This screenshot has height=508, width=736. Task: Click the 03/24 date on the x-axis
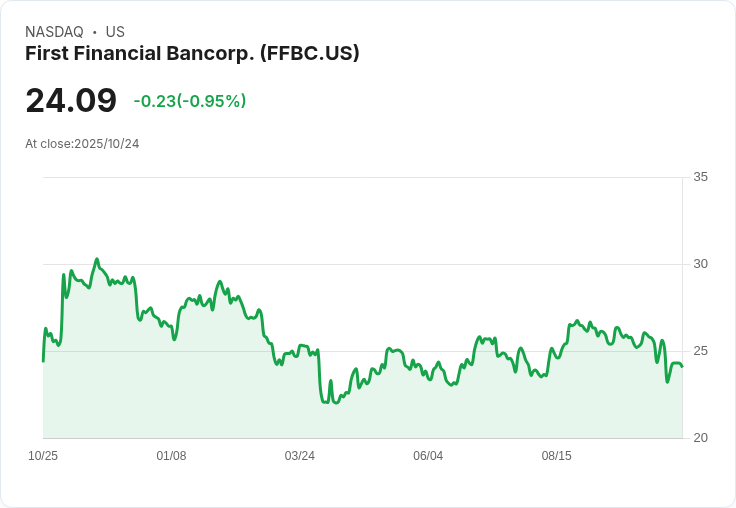pos(299,456)
